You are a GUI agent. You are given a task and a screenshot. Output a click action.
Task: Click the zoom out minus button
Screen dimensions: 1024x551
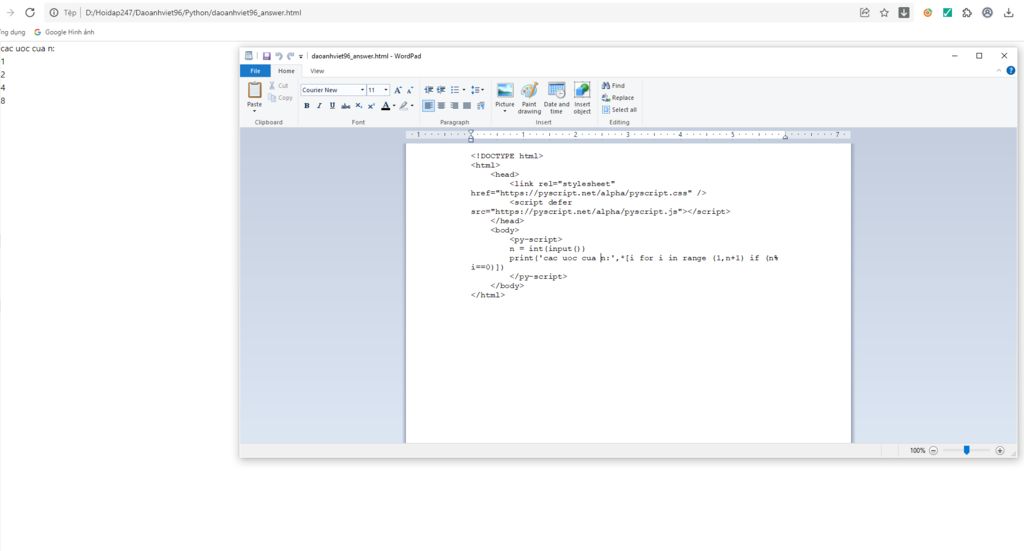pyautogui.click(x=933, y=450)
